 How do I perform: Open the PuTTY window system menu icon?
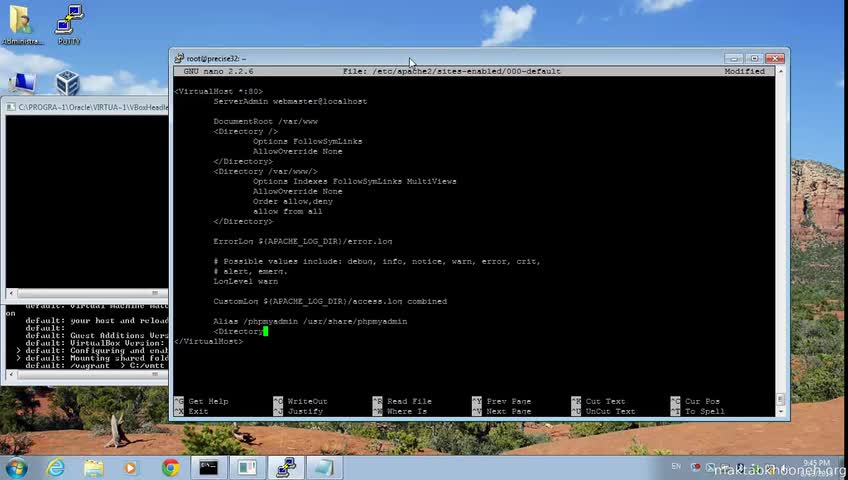179,58
